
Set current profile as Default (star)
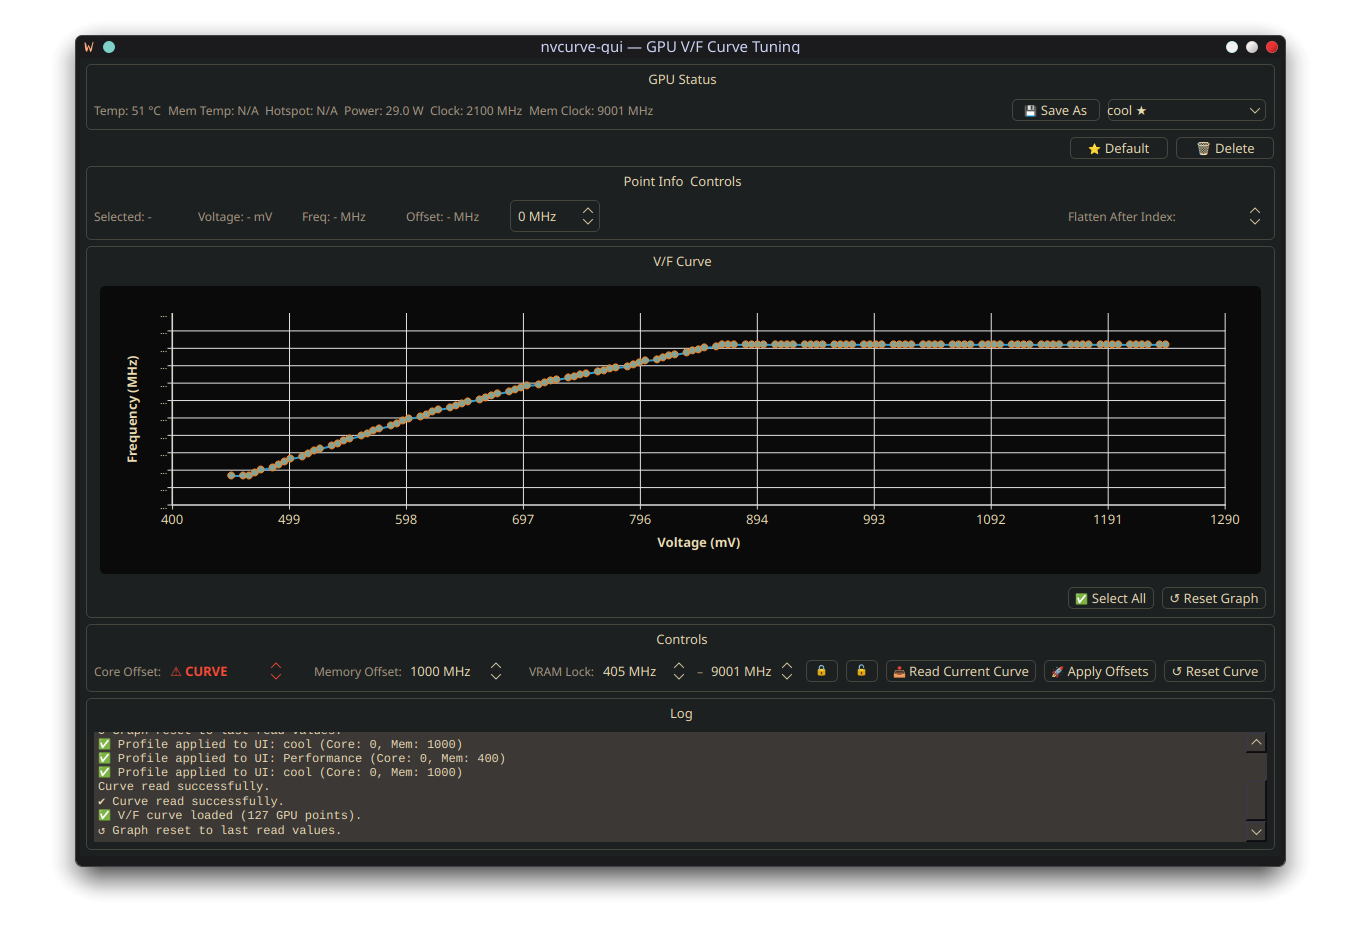[1118, 148]
